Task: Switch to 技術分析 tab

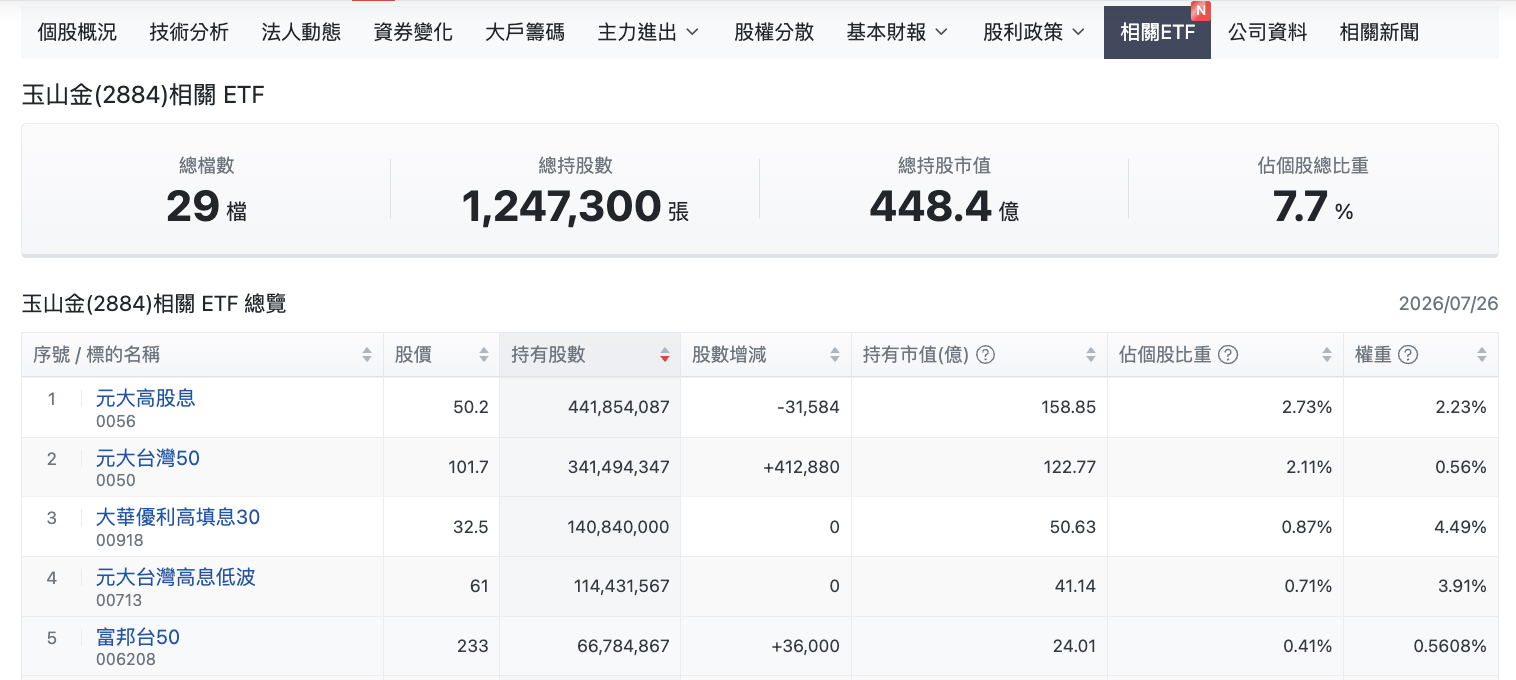Action: click(189, 32)
